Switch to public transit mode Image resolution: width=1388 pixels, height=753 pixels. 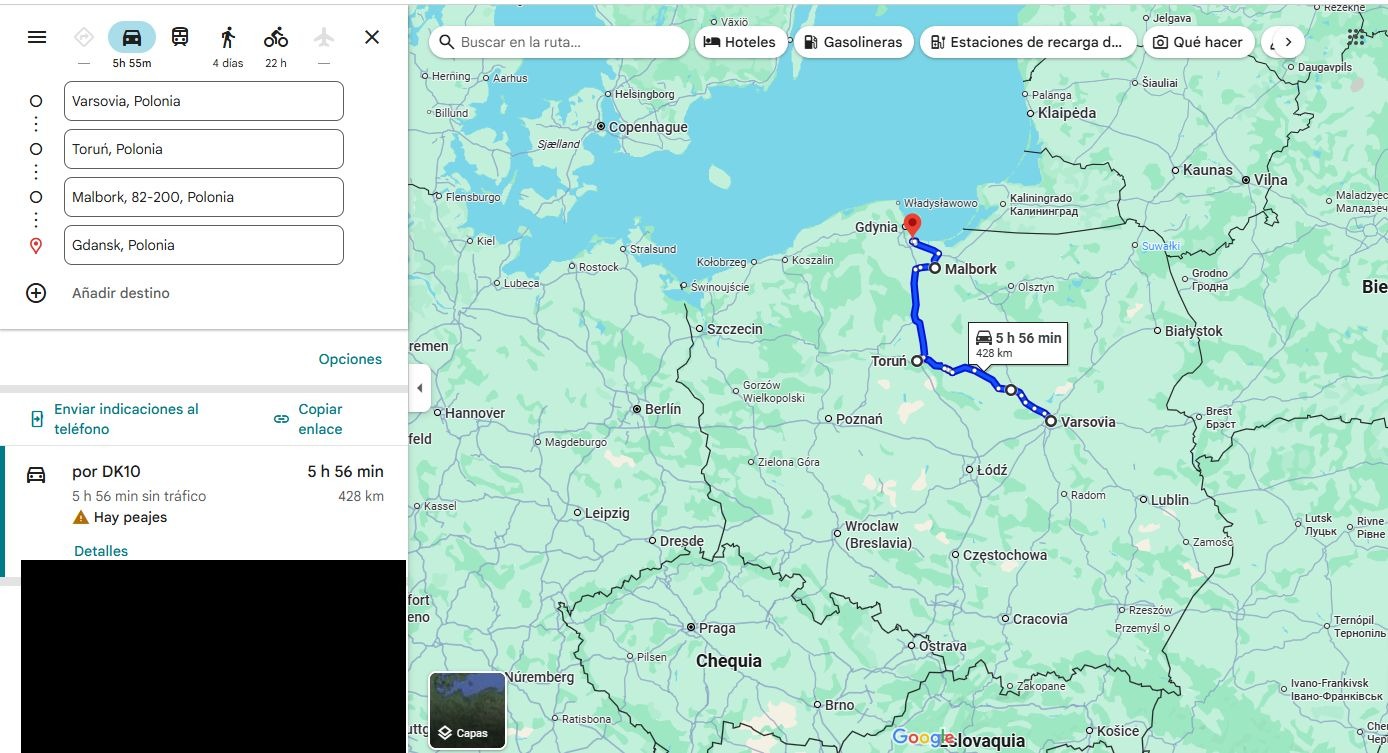point(180,37)
